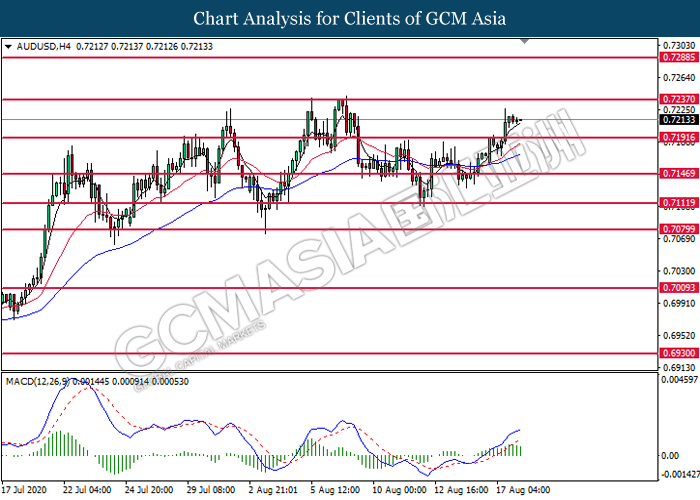Click the Chart Analysis for Clients title
Viewport: 700px width, 500px height.
[350, 19]
